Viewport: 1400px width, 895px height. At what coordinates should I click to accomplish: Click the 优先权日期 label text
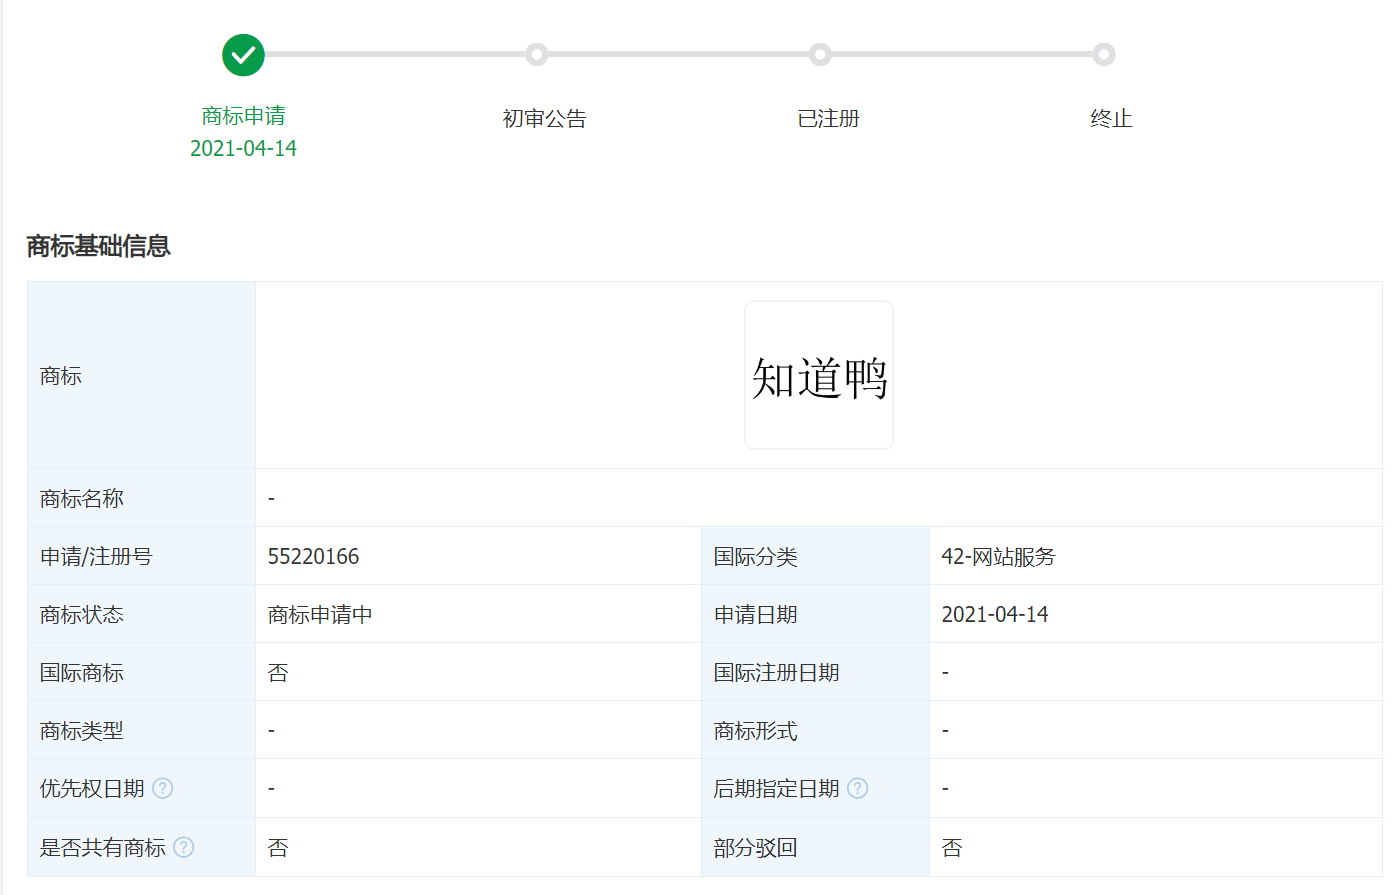92,788
